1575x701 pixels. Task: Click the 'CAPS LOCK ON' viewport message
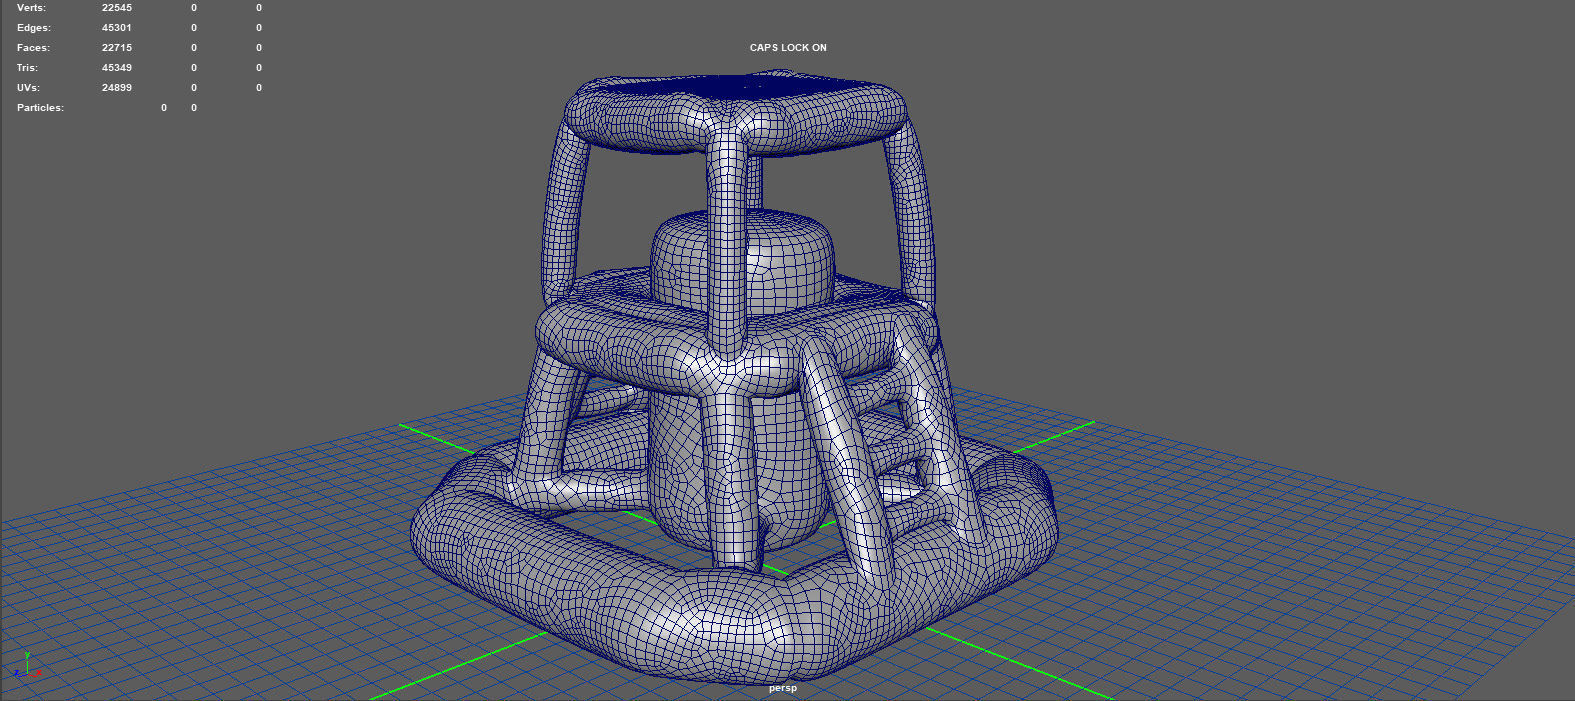click(x=788, y=48)
